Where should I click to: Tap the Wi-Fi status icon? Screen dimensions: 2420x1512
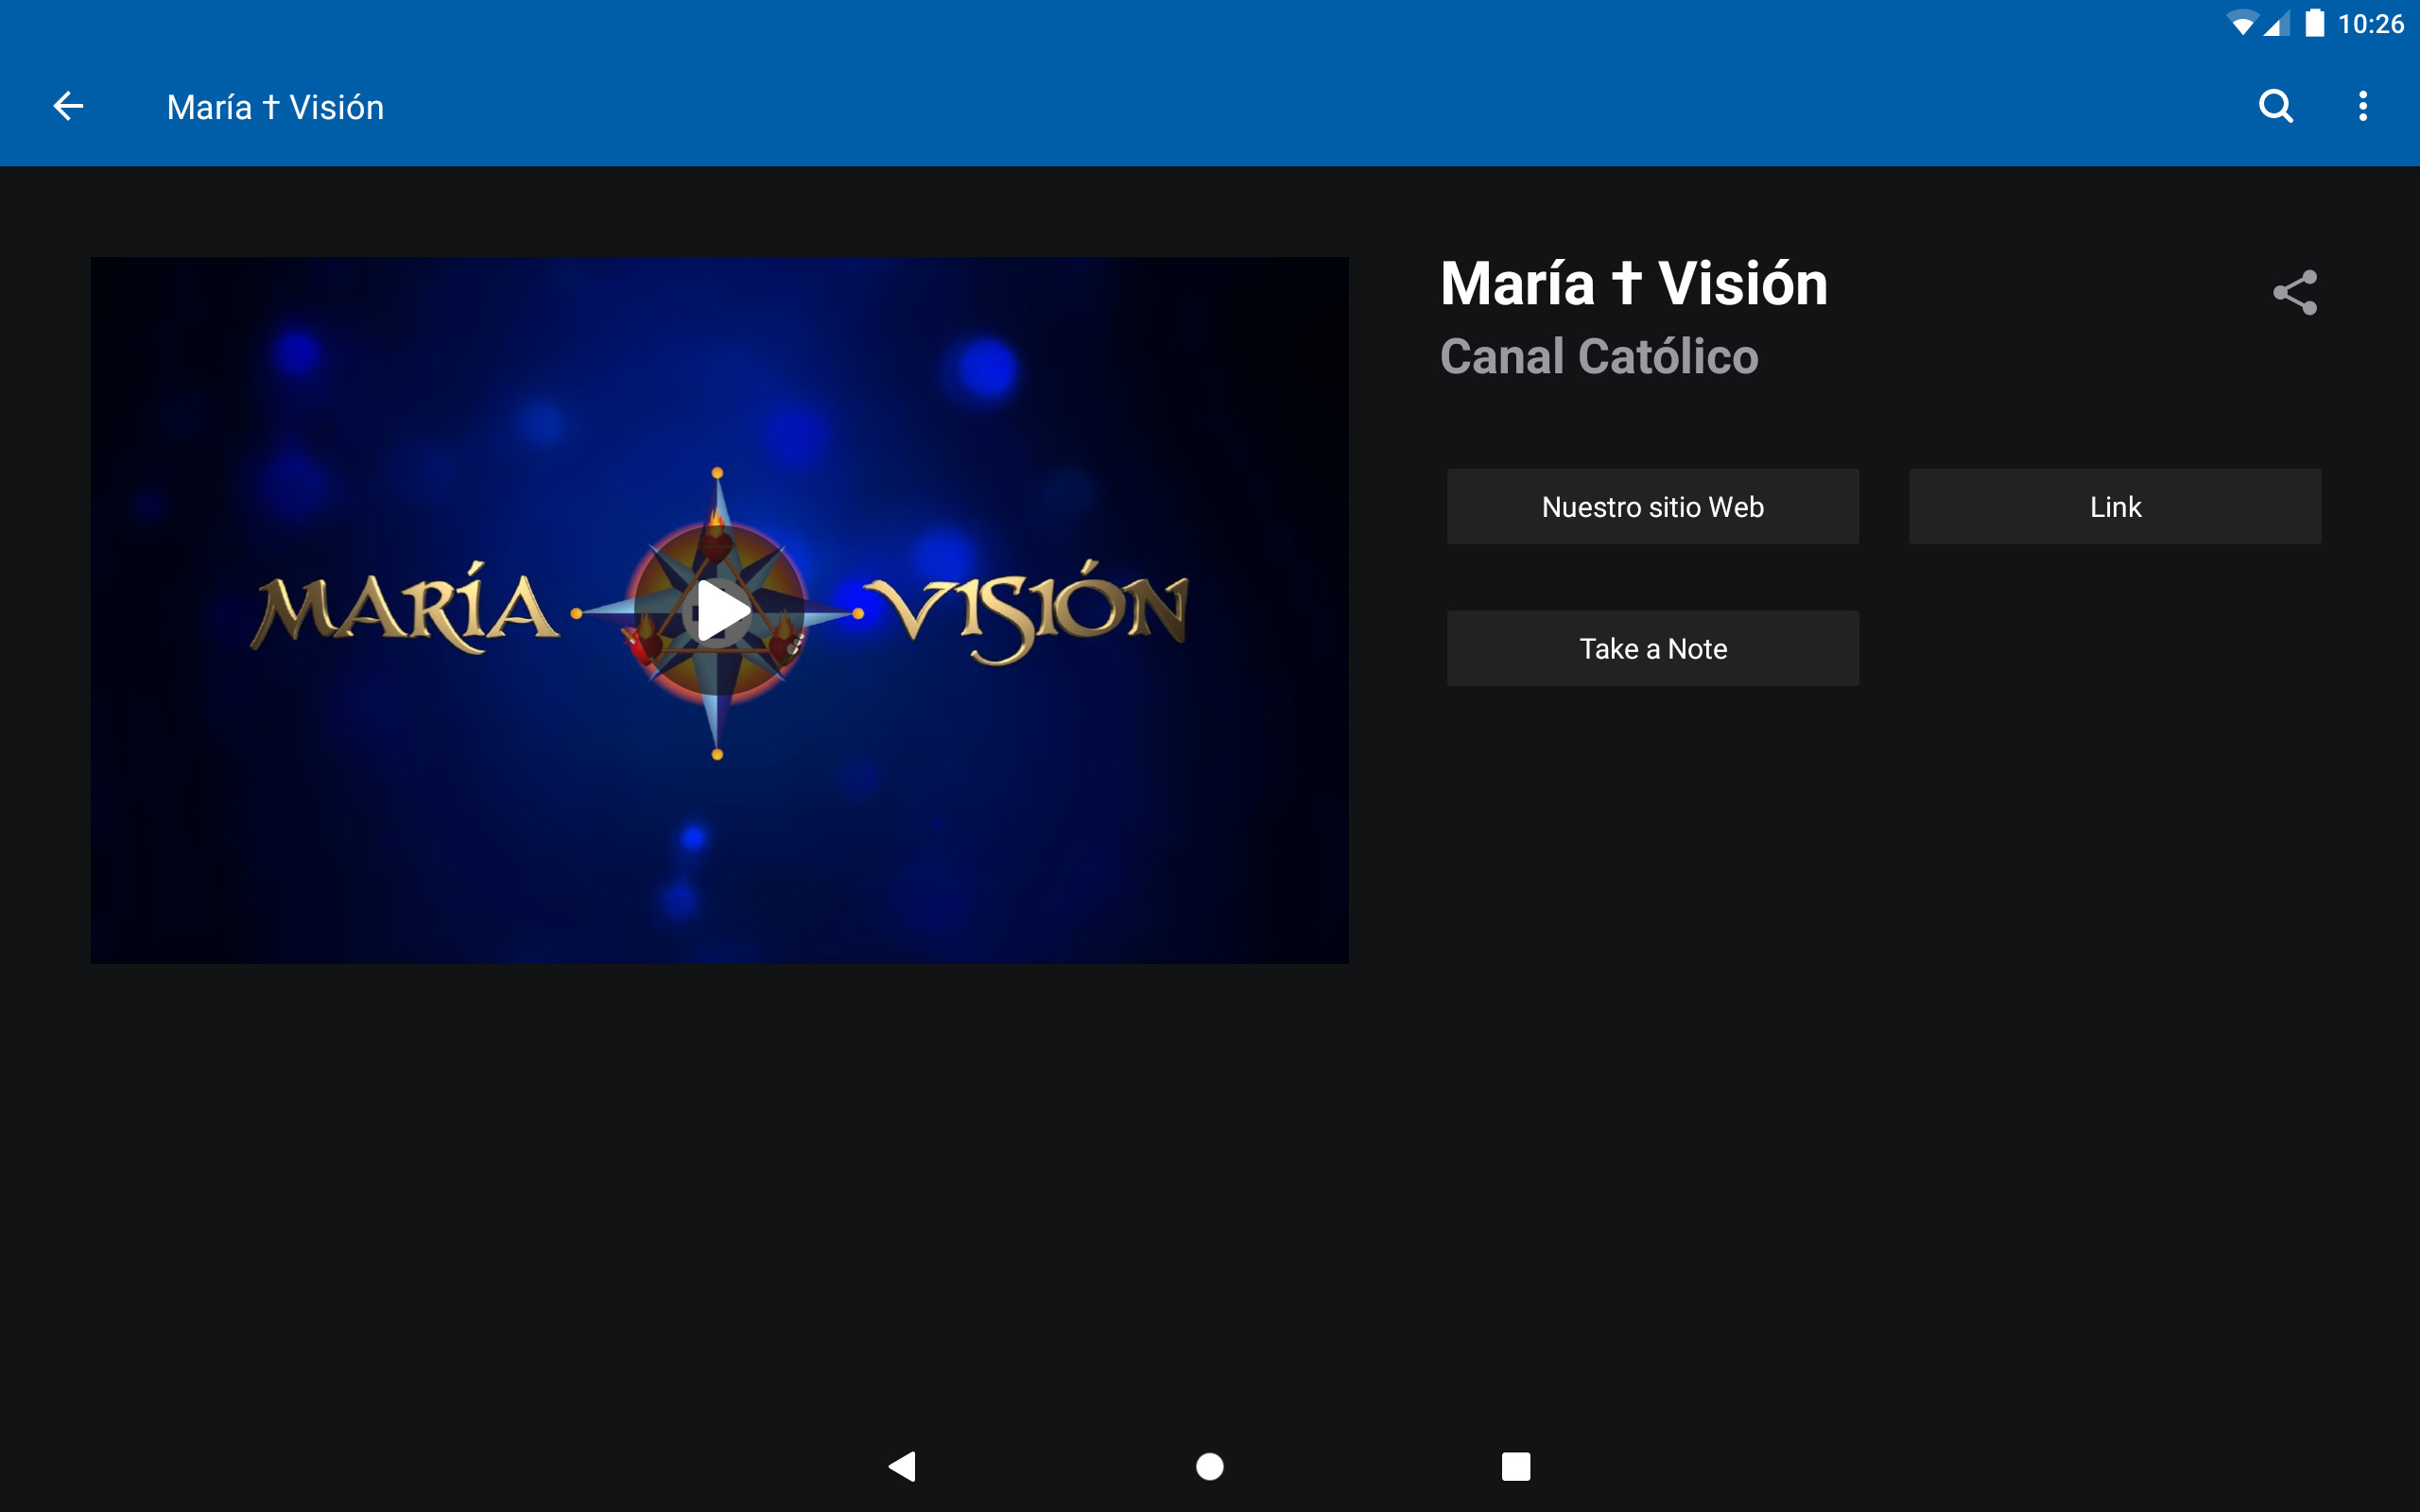pos(2242,23)
